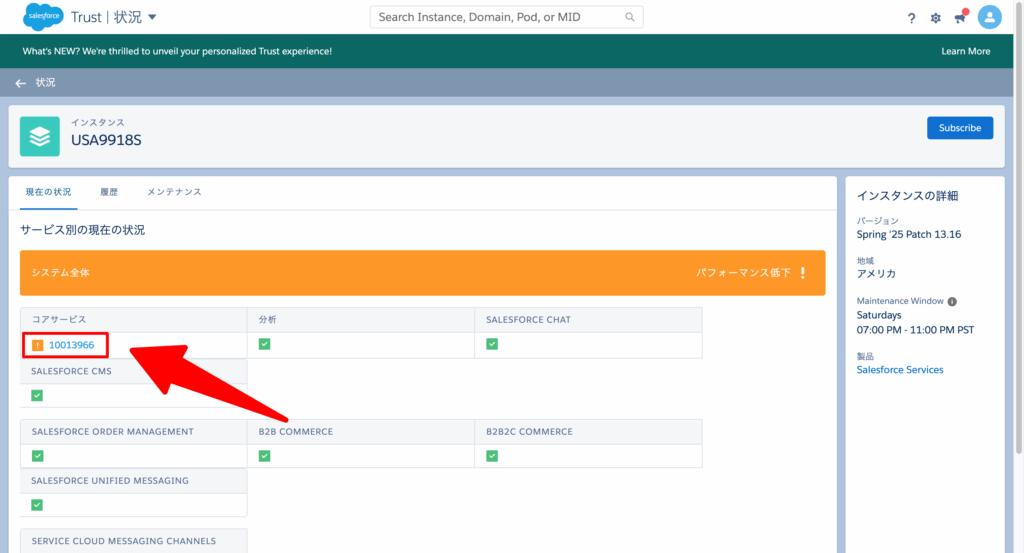This screenshot has width=1024, height=553.
Task: Click the SALESFORCE UNIFIED MESSAGING header
Action: coord(110,481)
